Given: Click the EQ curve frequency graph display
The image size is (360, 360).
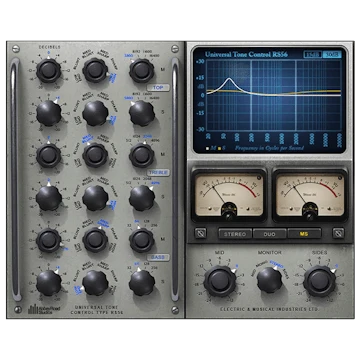Looking at the screenshot, I should pyautogui.click(x=274, y=95).
